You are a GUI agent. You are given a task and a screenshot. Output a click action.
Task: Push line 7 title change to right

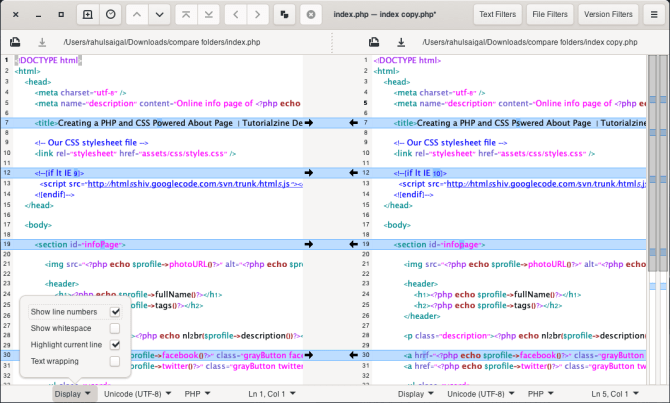click(309, 122)
